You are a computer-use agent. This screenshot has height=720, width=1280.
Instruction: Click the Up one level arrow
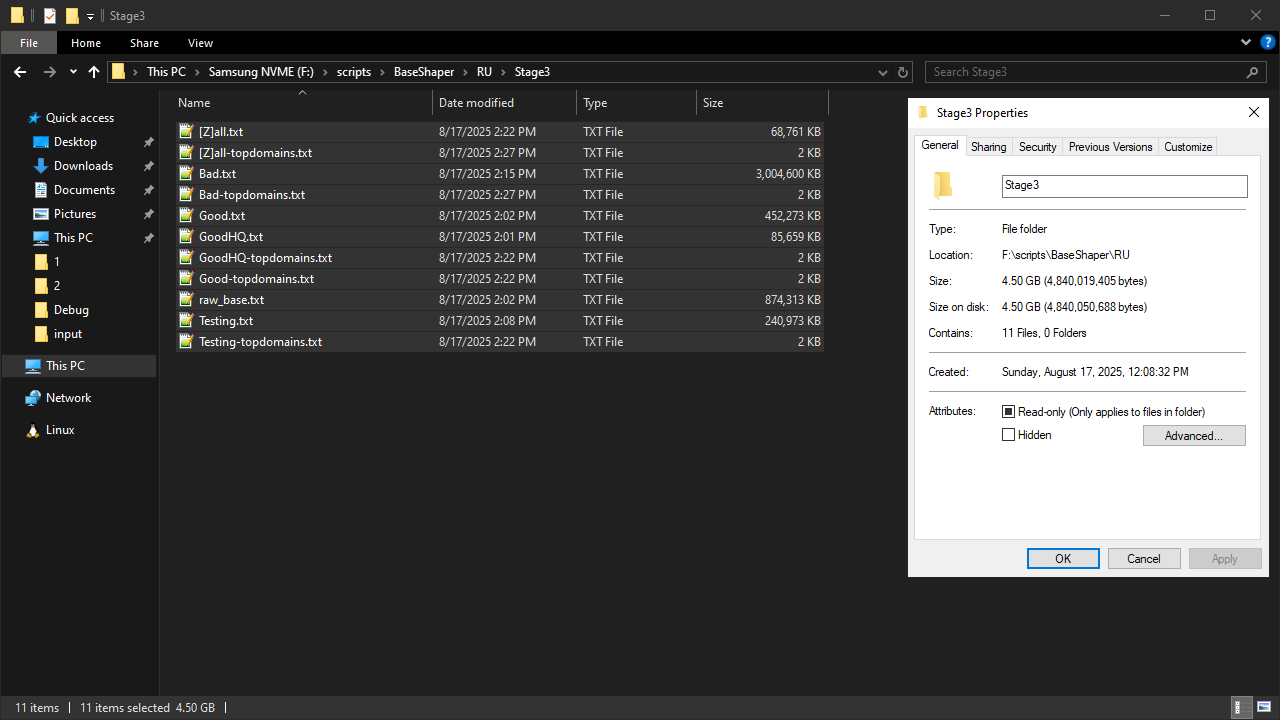pyautogui.click(x=94, y=72)
